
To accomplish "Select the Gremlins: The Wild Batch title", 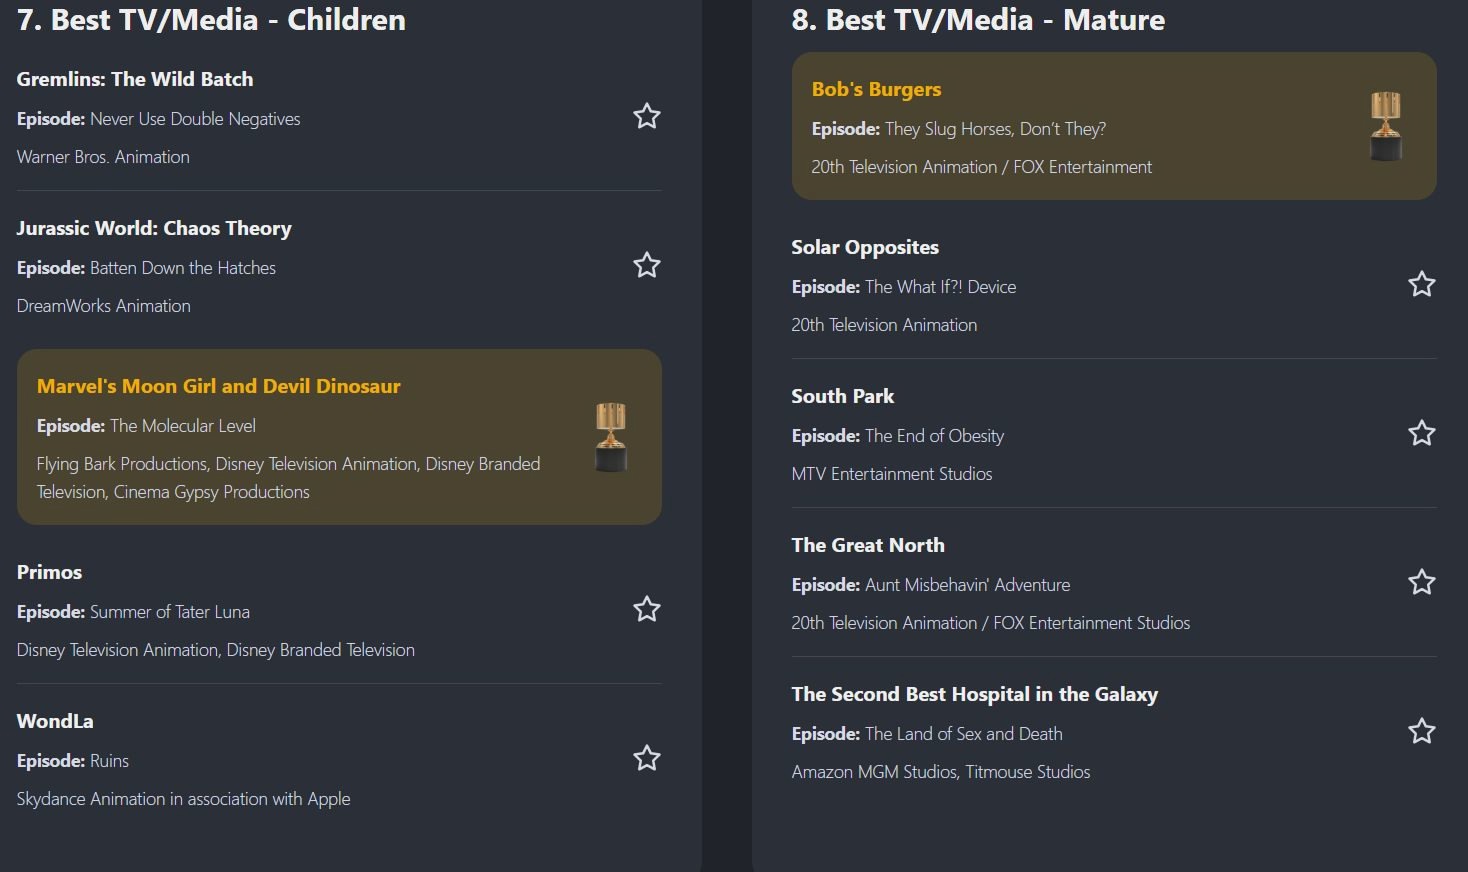I will click(135, 79).
